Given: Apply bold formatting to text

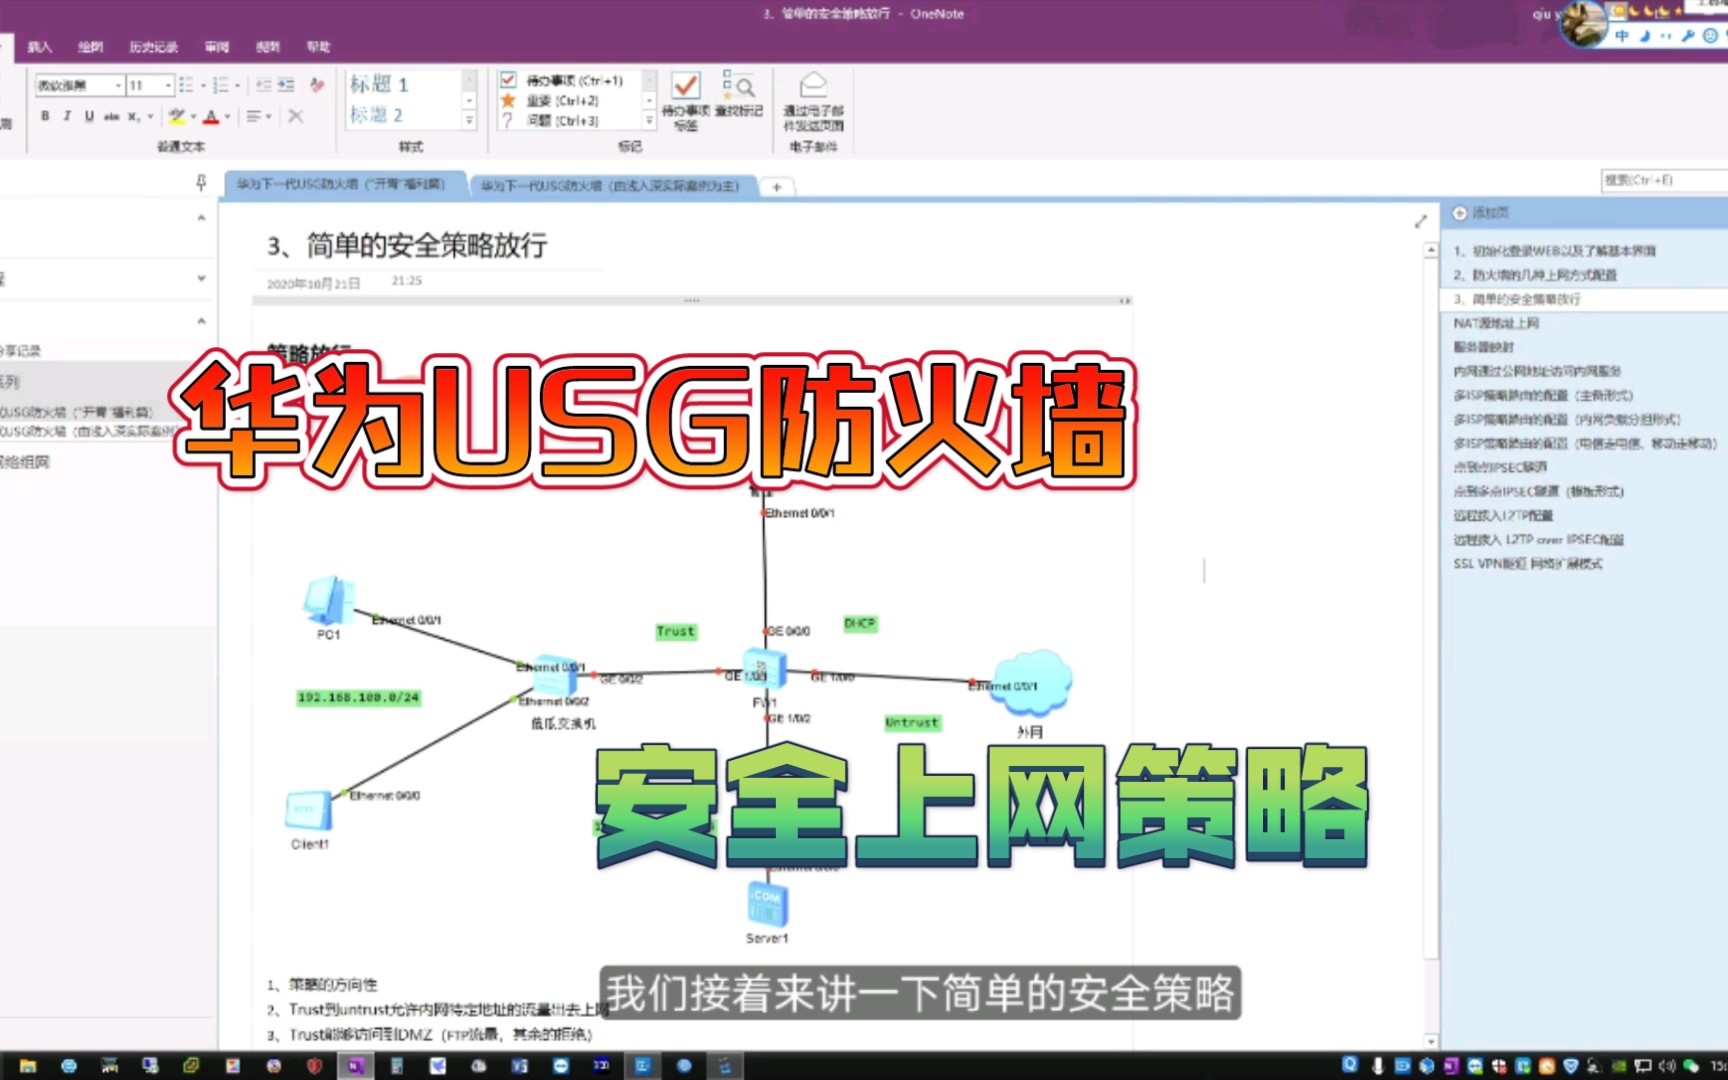Looking at the screenshot, I should [x=45, y=116].
